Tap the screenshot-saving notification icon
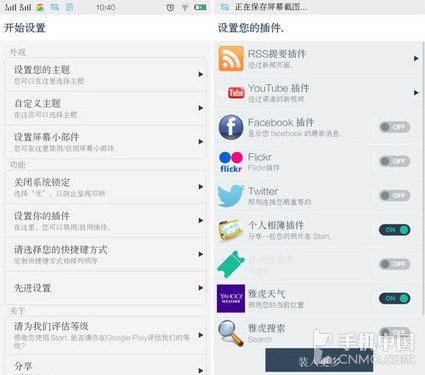Image resolution: width=425 pixels, height=375 pixels. (x=225, y=7)
